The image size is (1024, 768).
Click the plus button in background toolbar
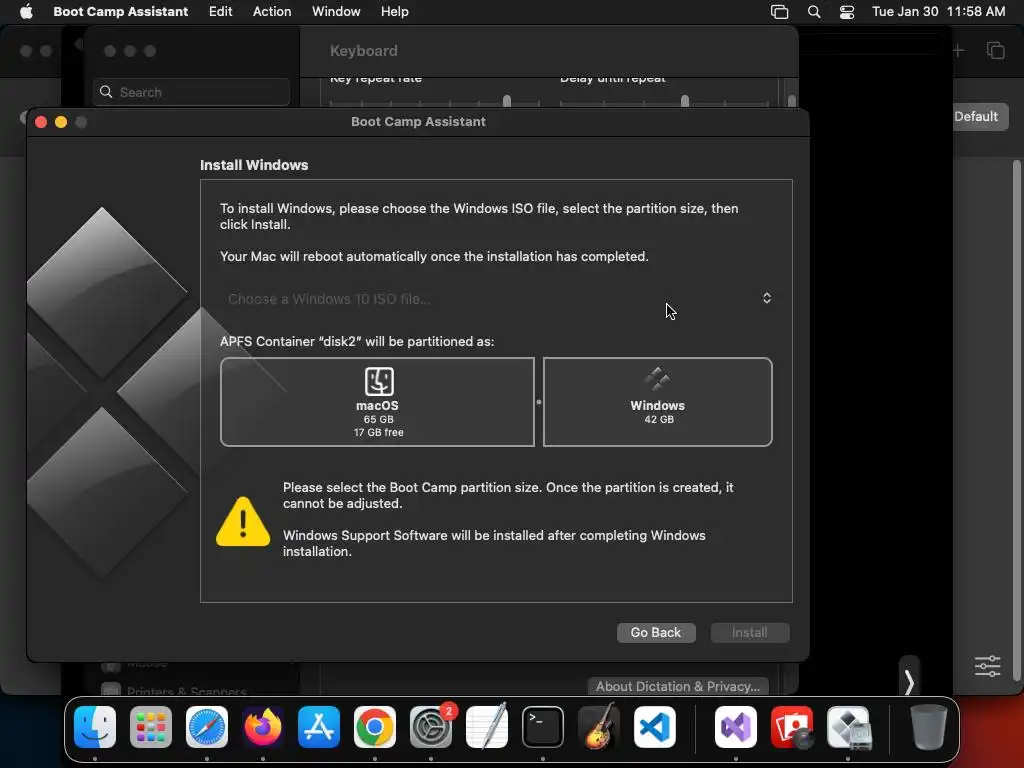point(958,50)
